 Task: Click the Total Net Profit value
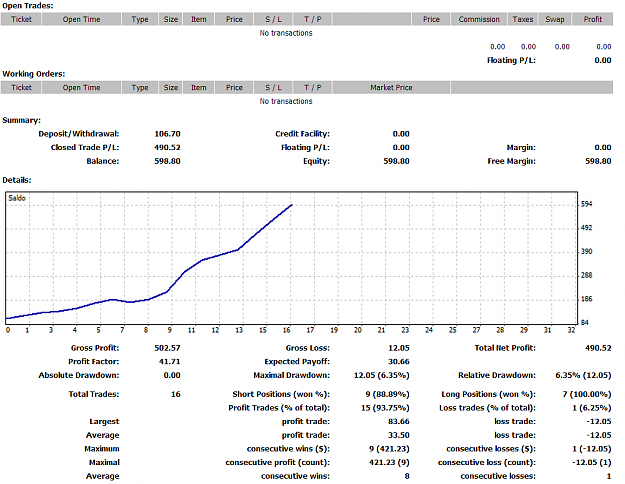(x=598, y=348)
